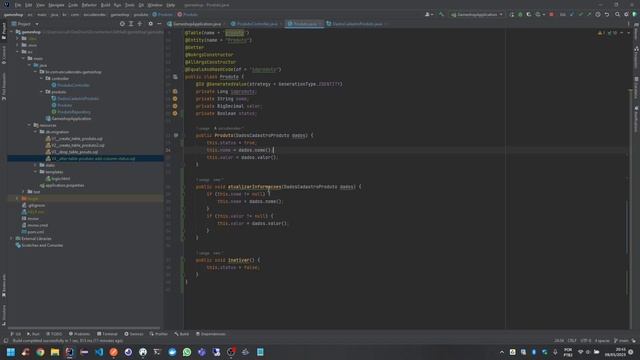This screenshot has width=640, height=360.
Task: Click the Debug bug icon
Action: pyautogui.click(x=520, y=15)
